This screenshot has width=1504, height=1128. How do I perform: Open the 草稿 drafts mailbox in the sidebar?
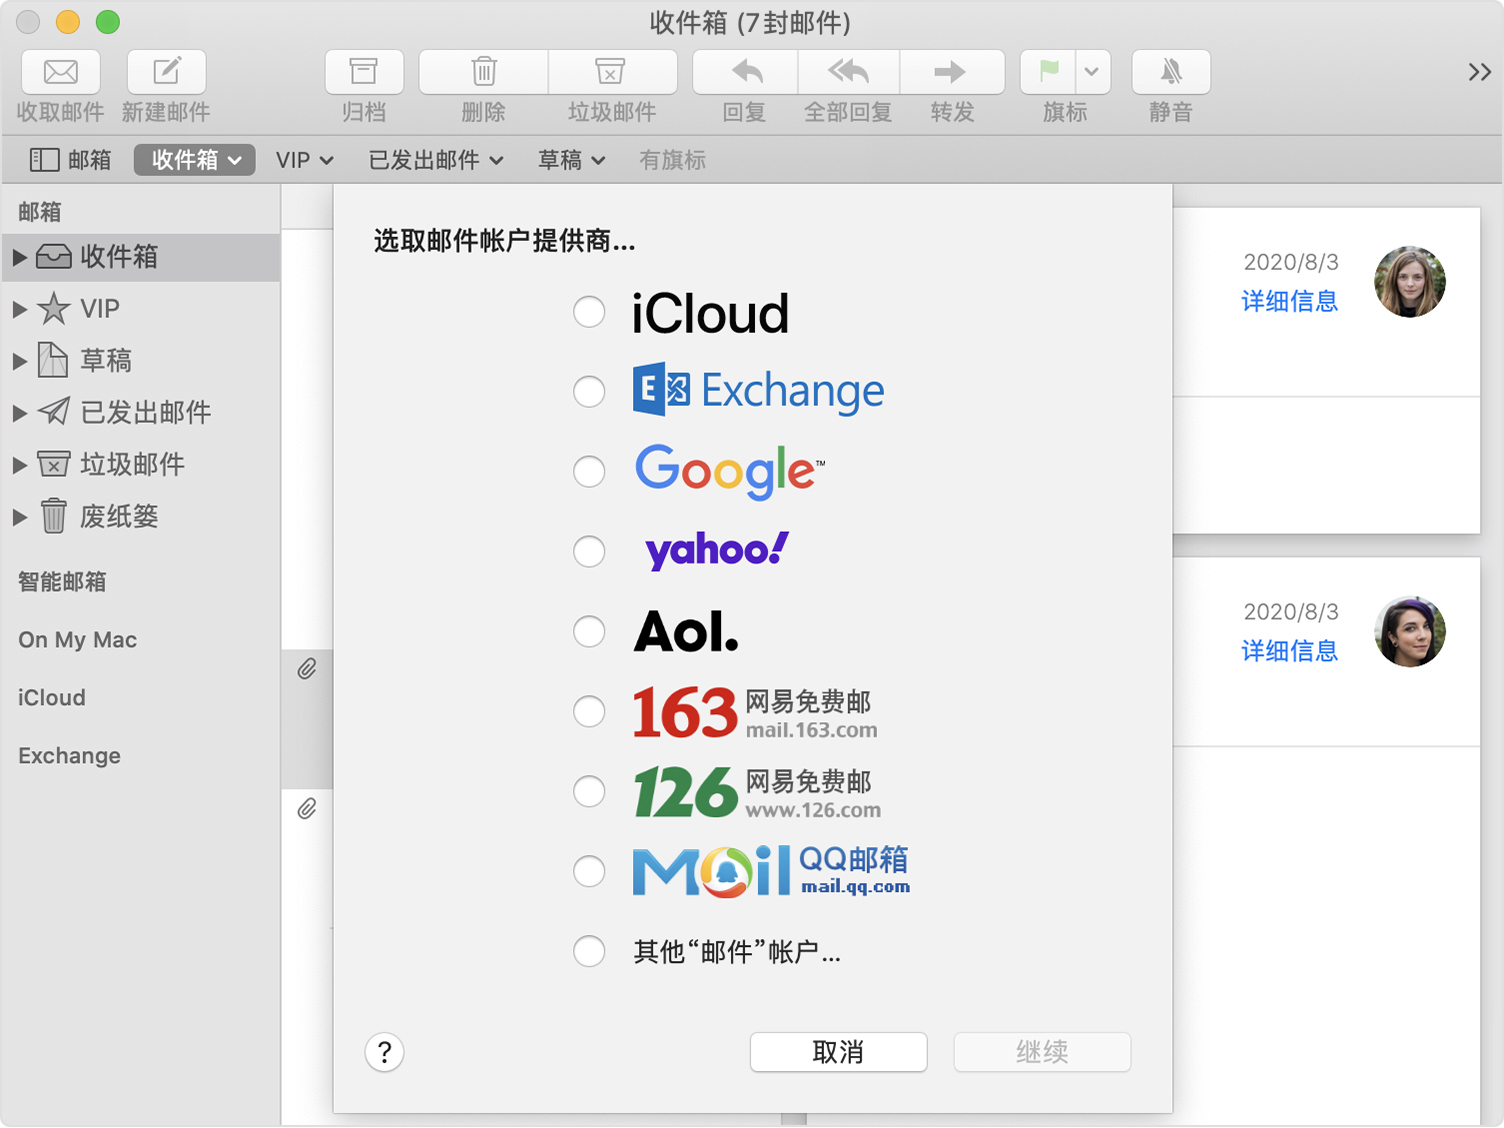pyautogui.click(x=140, y=361)
